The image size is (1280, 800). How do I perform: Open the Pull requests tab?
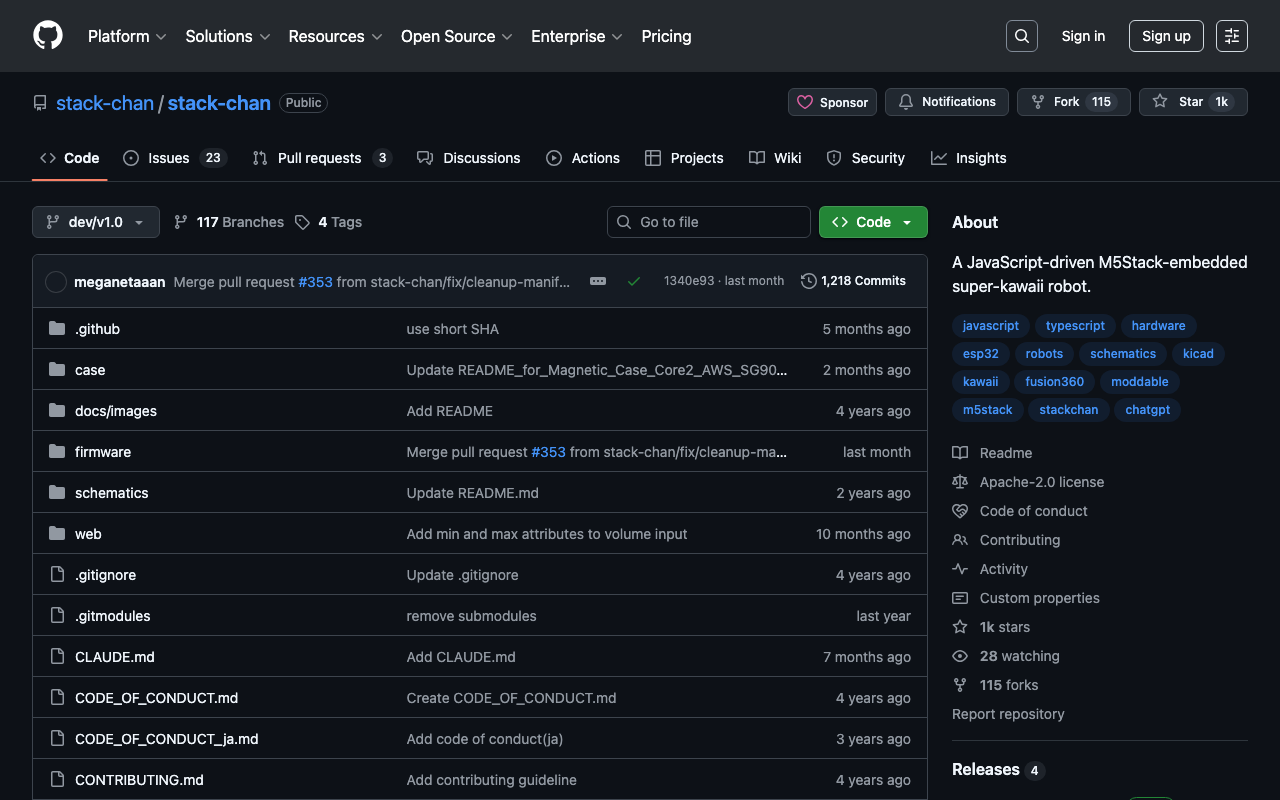(320, 158)
